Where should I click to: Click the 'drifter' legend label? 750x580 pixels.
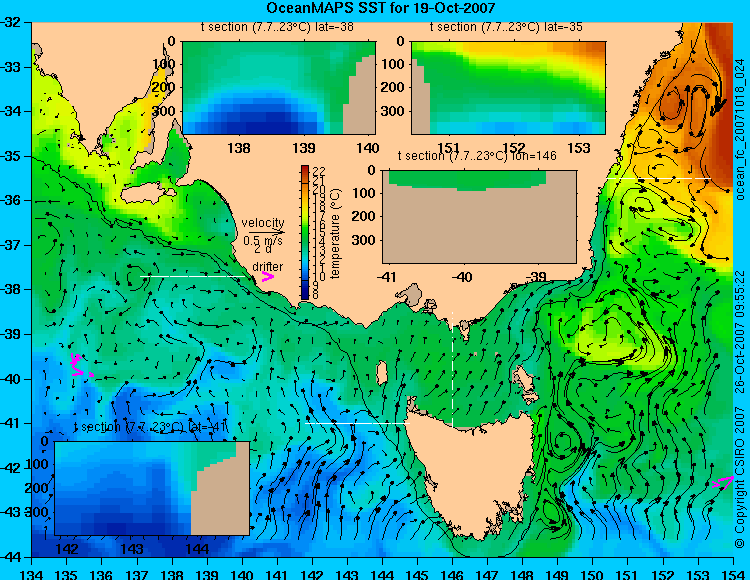[x=267, y=266]
